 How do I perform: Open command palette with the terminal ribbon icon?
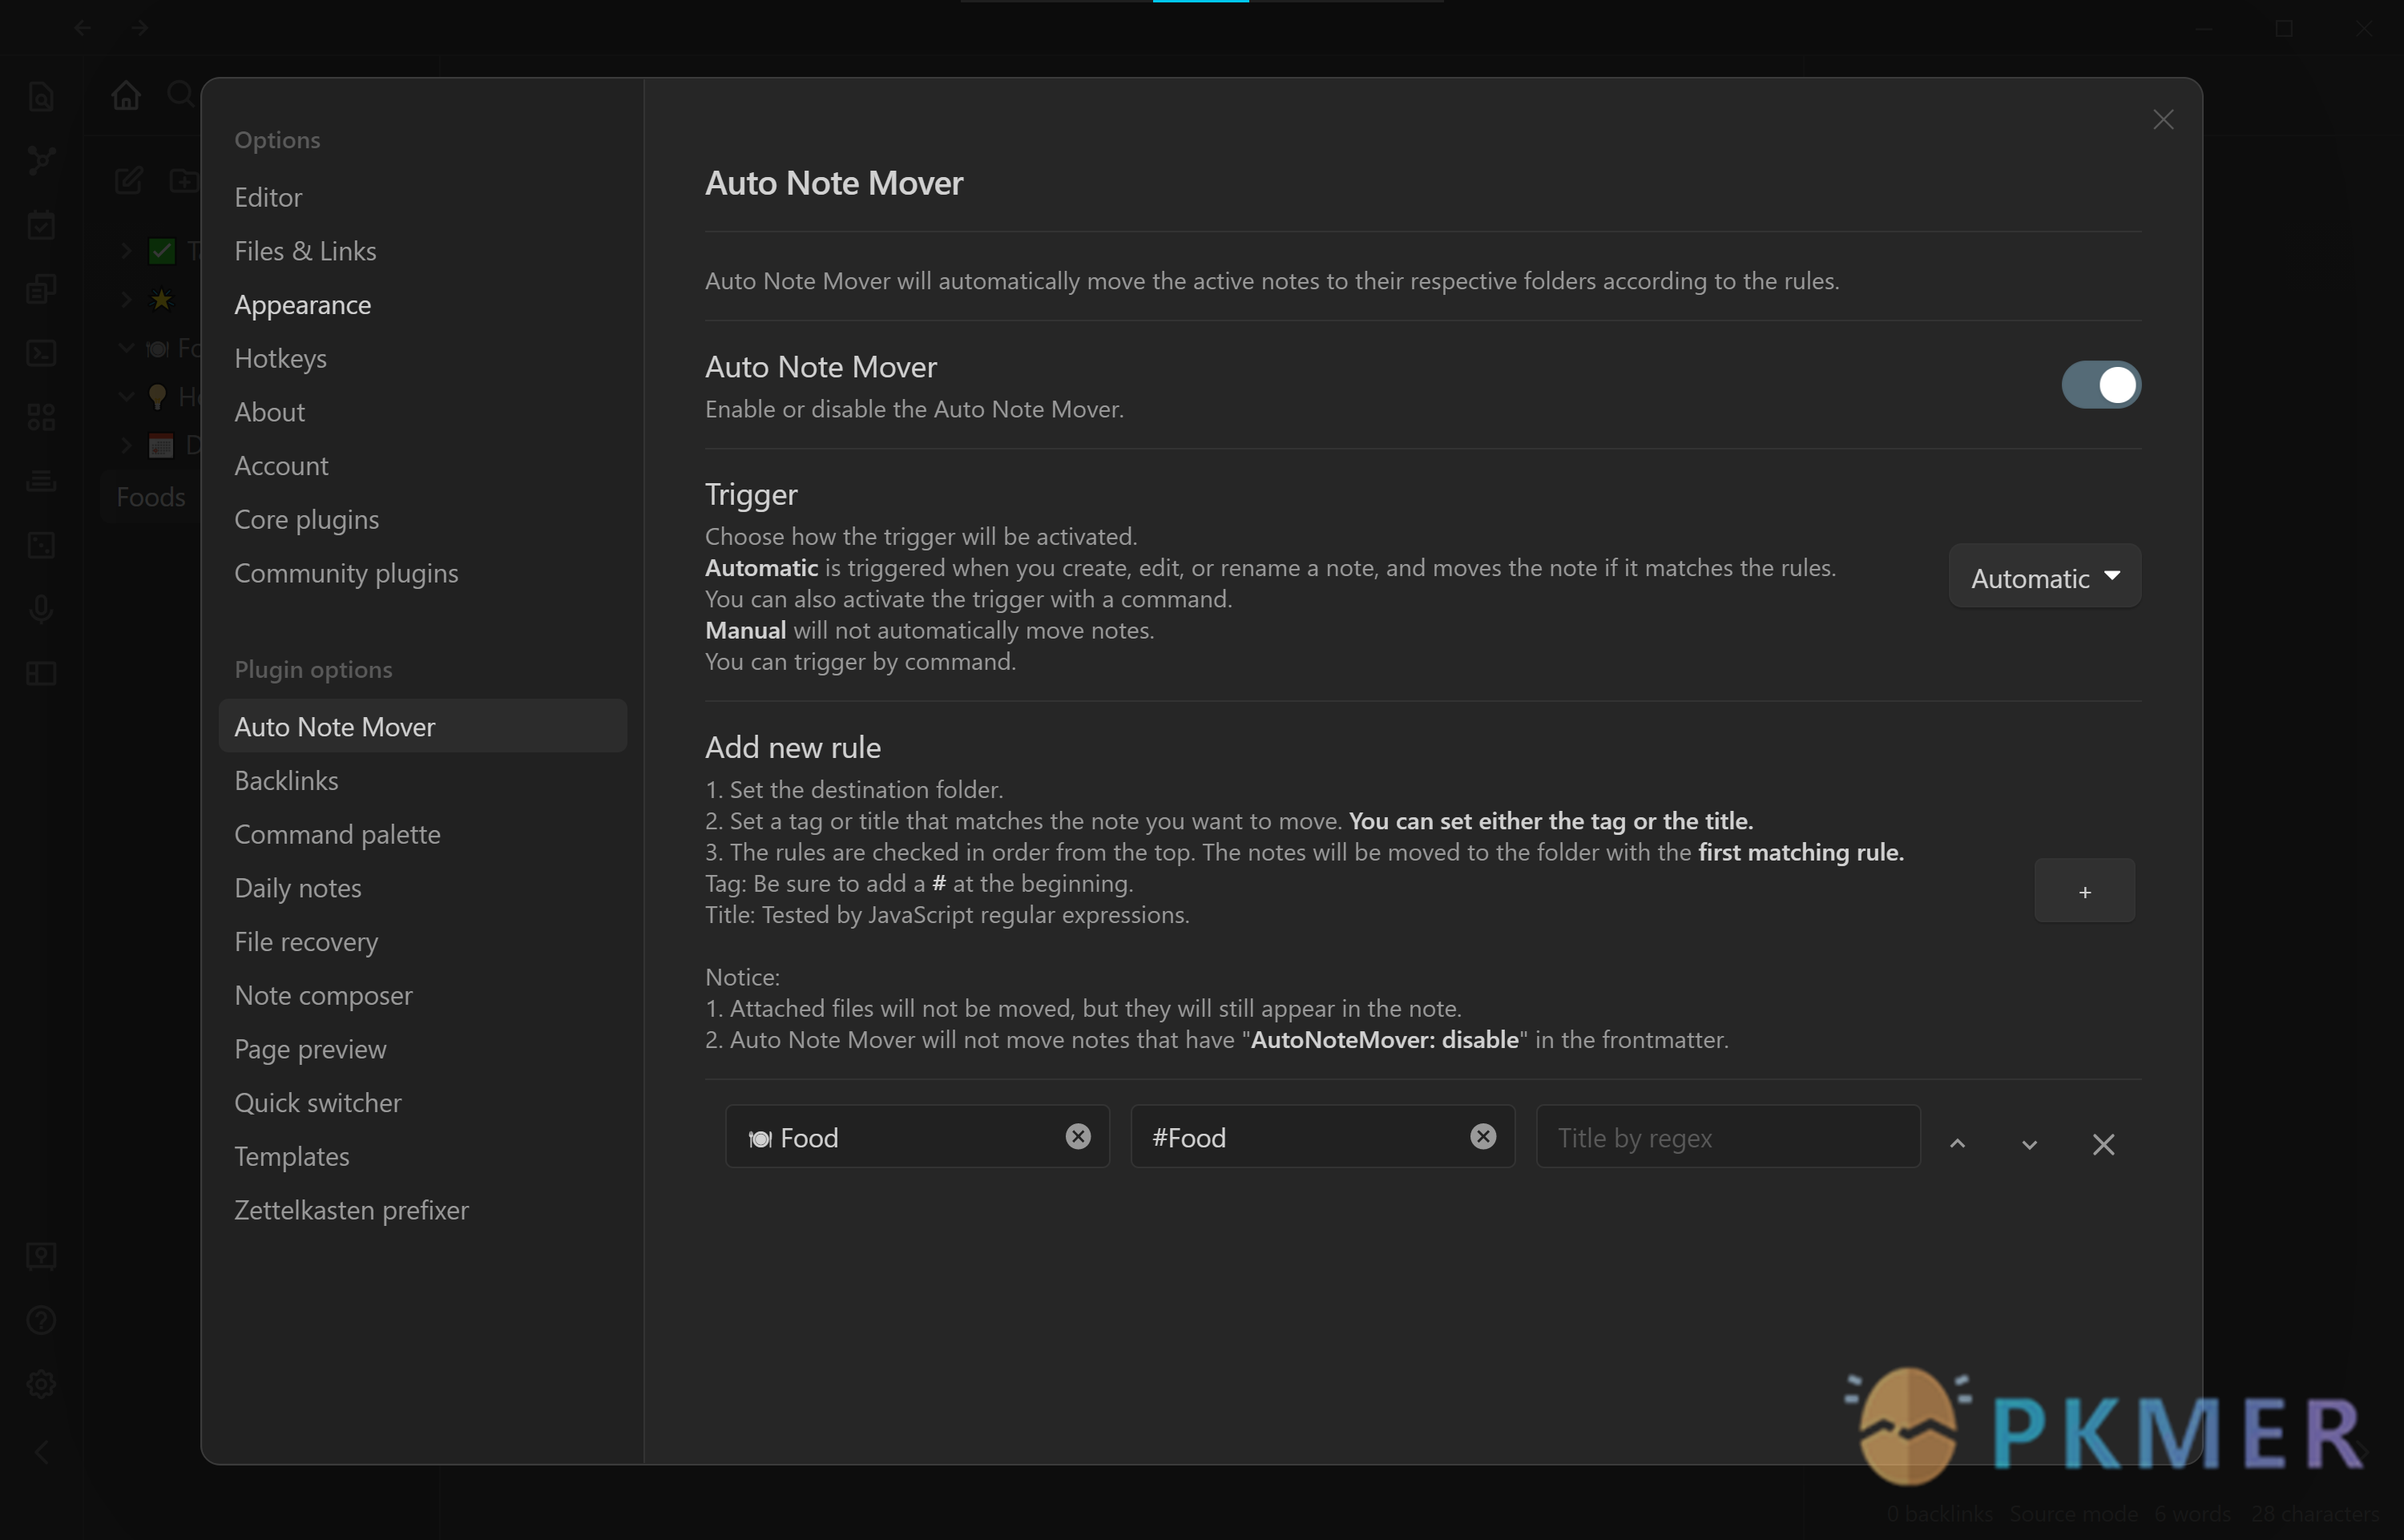click(x=41, y=353)
